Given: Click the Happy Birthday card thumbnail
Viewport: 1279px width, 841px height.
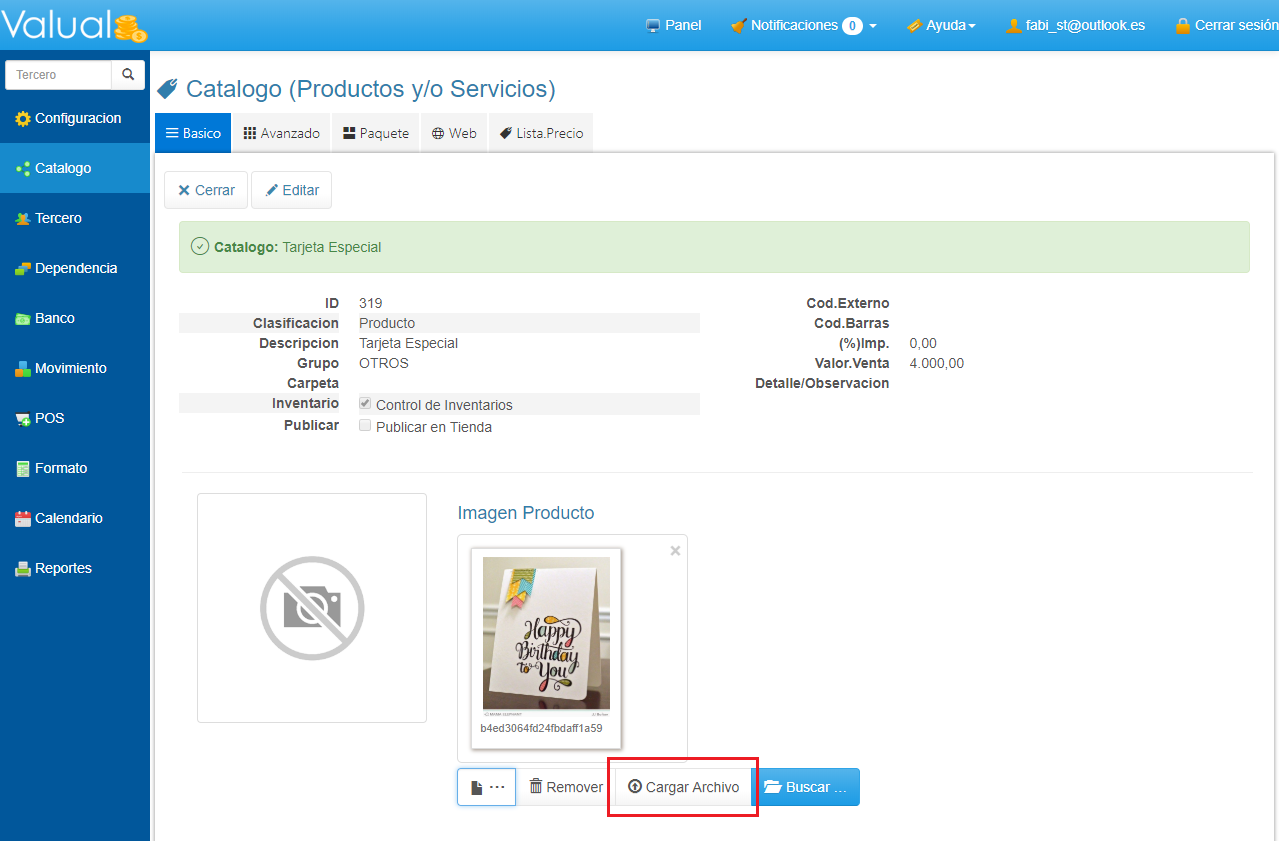Looking at the screenshot, I should coord(546,635).
